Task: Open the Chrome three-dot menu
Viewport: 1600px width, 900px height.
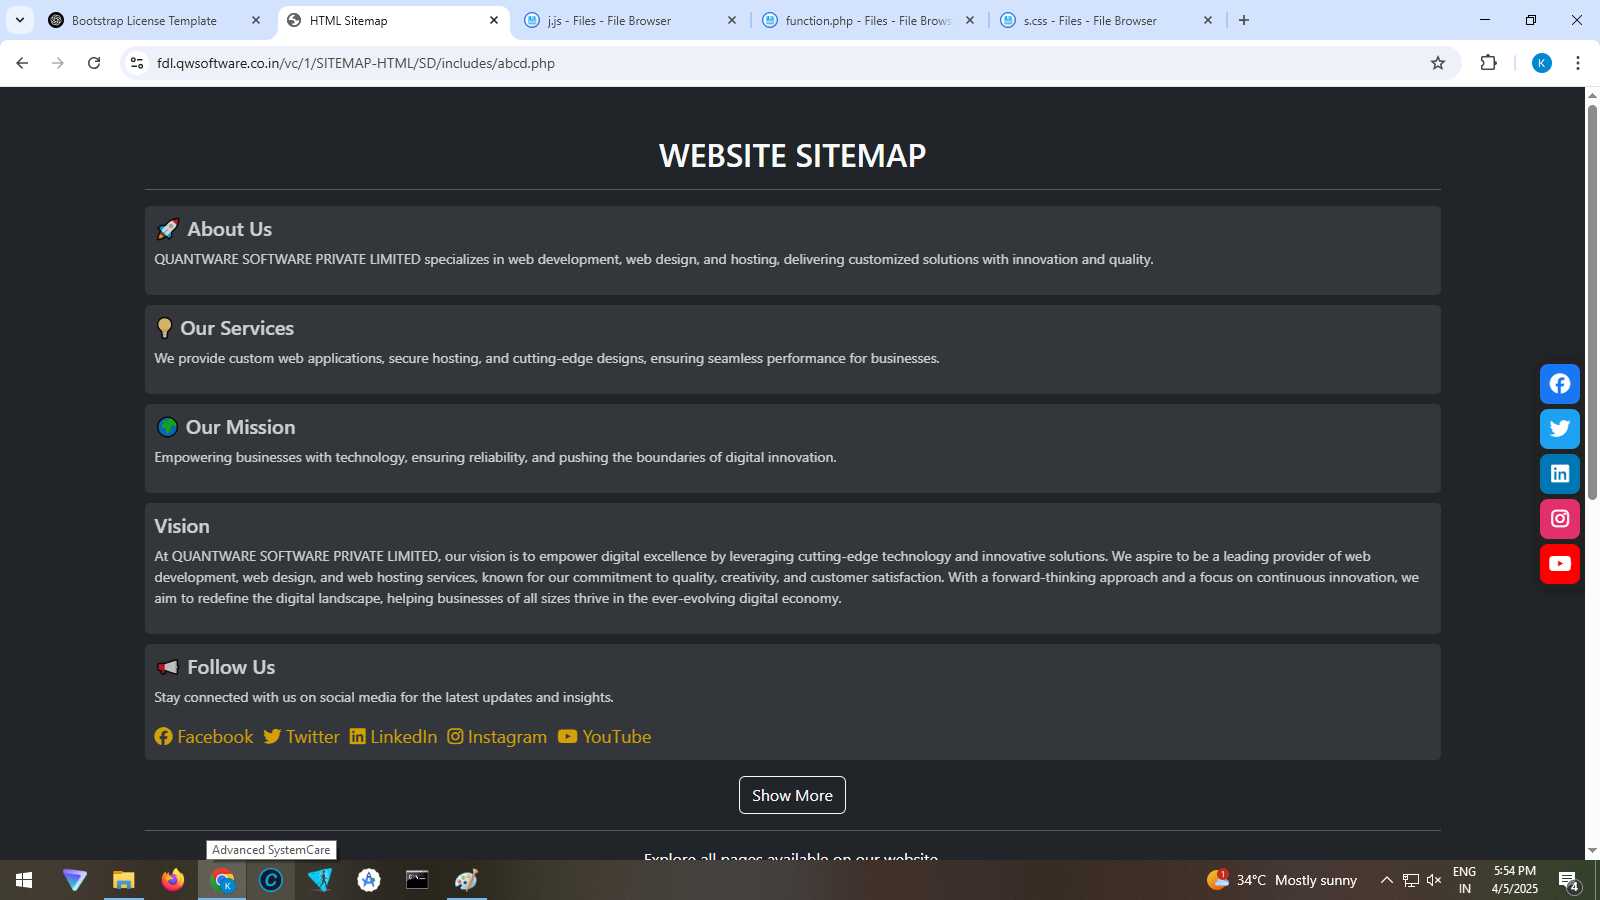Action: tap(1578, 63)
